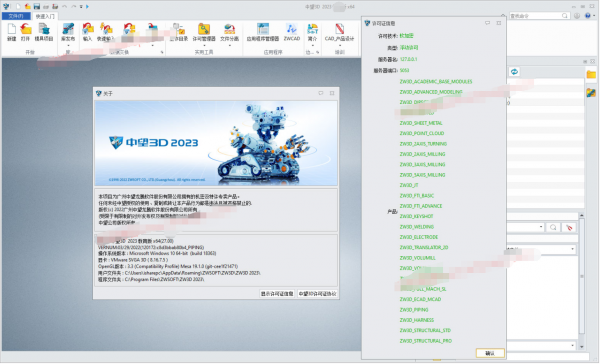The width and height of the screenshot is (600, 364).
Task: Click ZW3D_ELECTRODE license entry
Action: point(419,237)
